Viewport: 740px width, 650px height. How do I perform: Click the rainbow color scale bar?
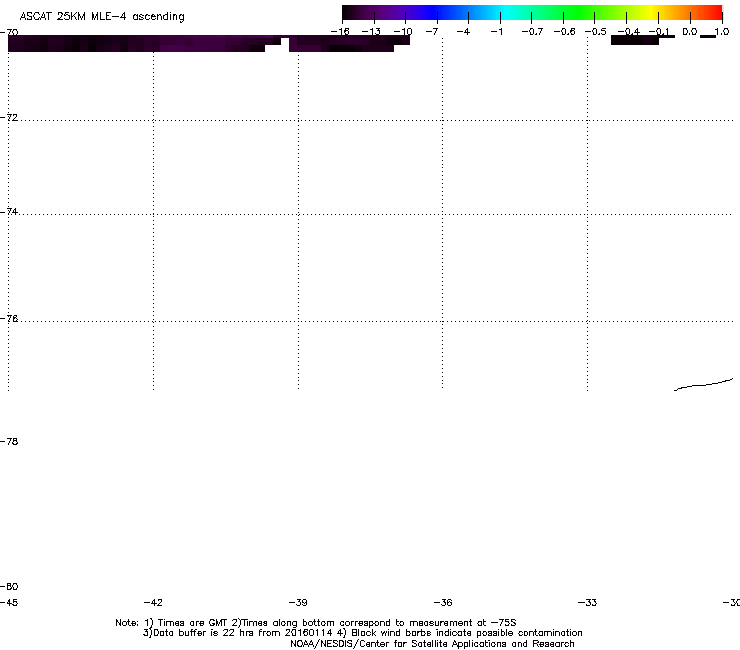[532, 13]
